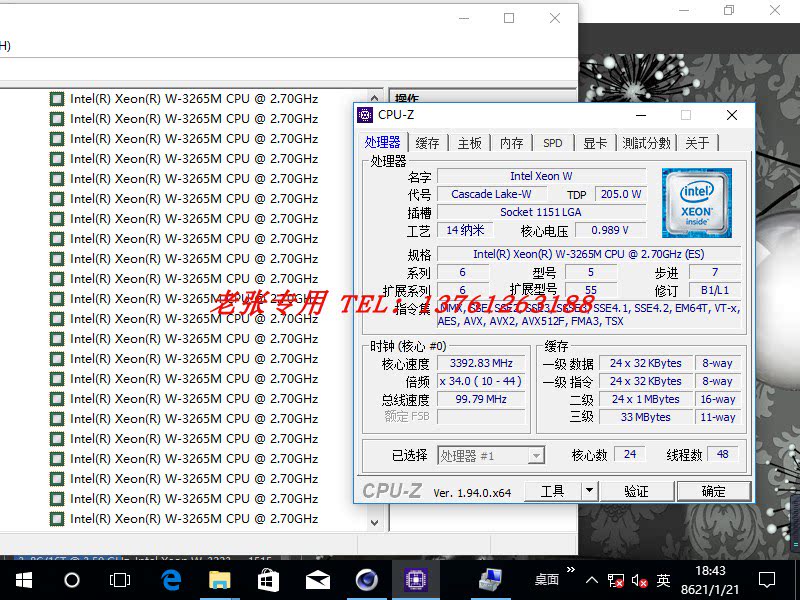
Task: Click the CPU-Z title bar icon
Action: click(x=365, y=115)
